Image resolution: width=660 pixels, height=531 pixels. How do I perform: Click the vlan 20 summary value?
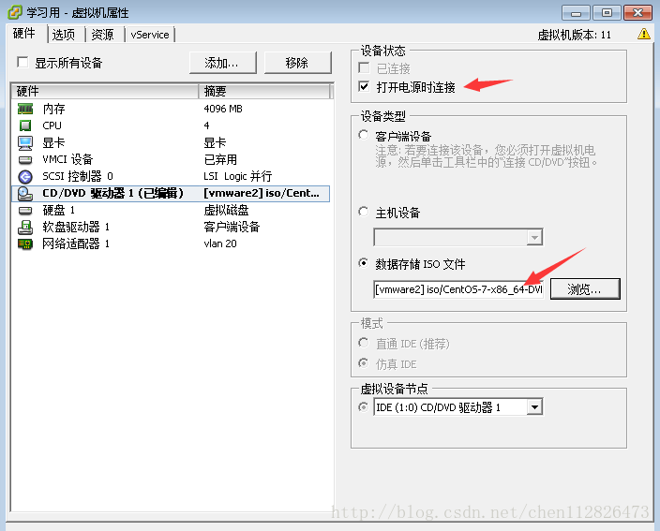[x=220, y=244]
